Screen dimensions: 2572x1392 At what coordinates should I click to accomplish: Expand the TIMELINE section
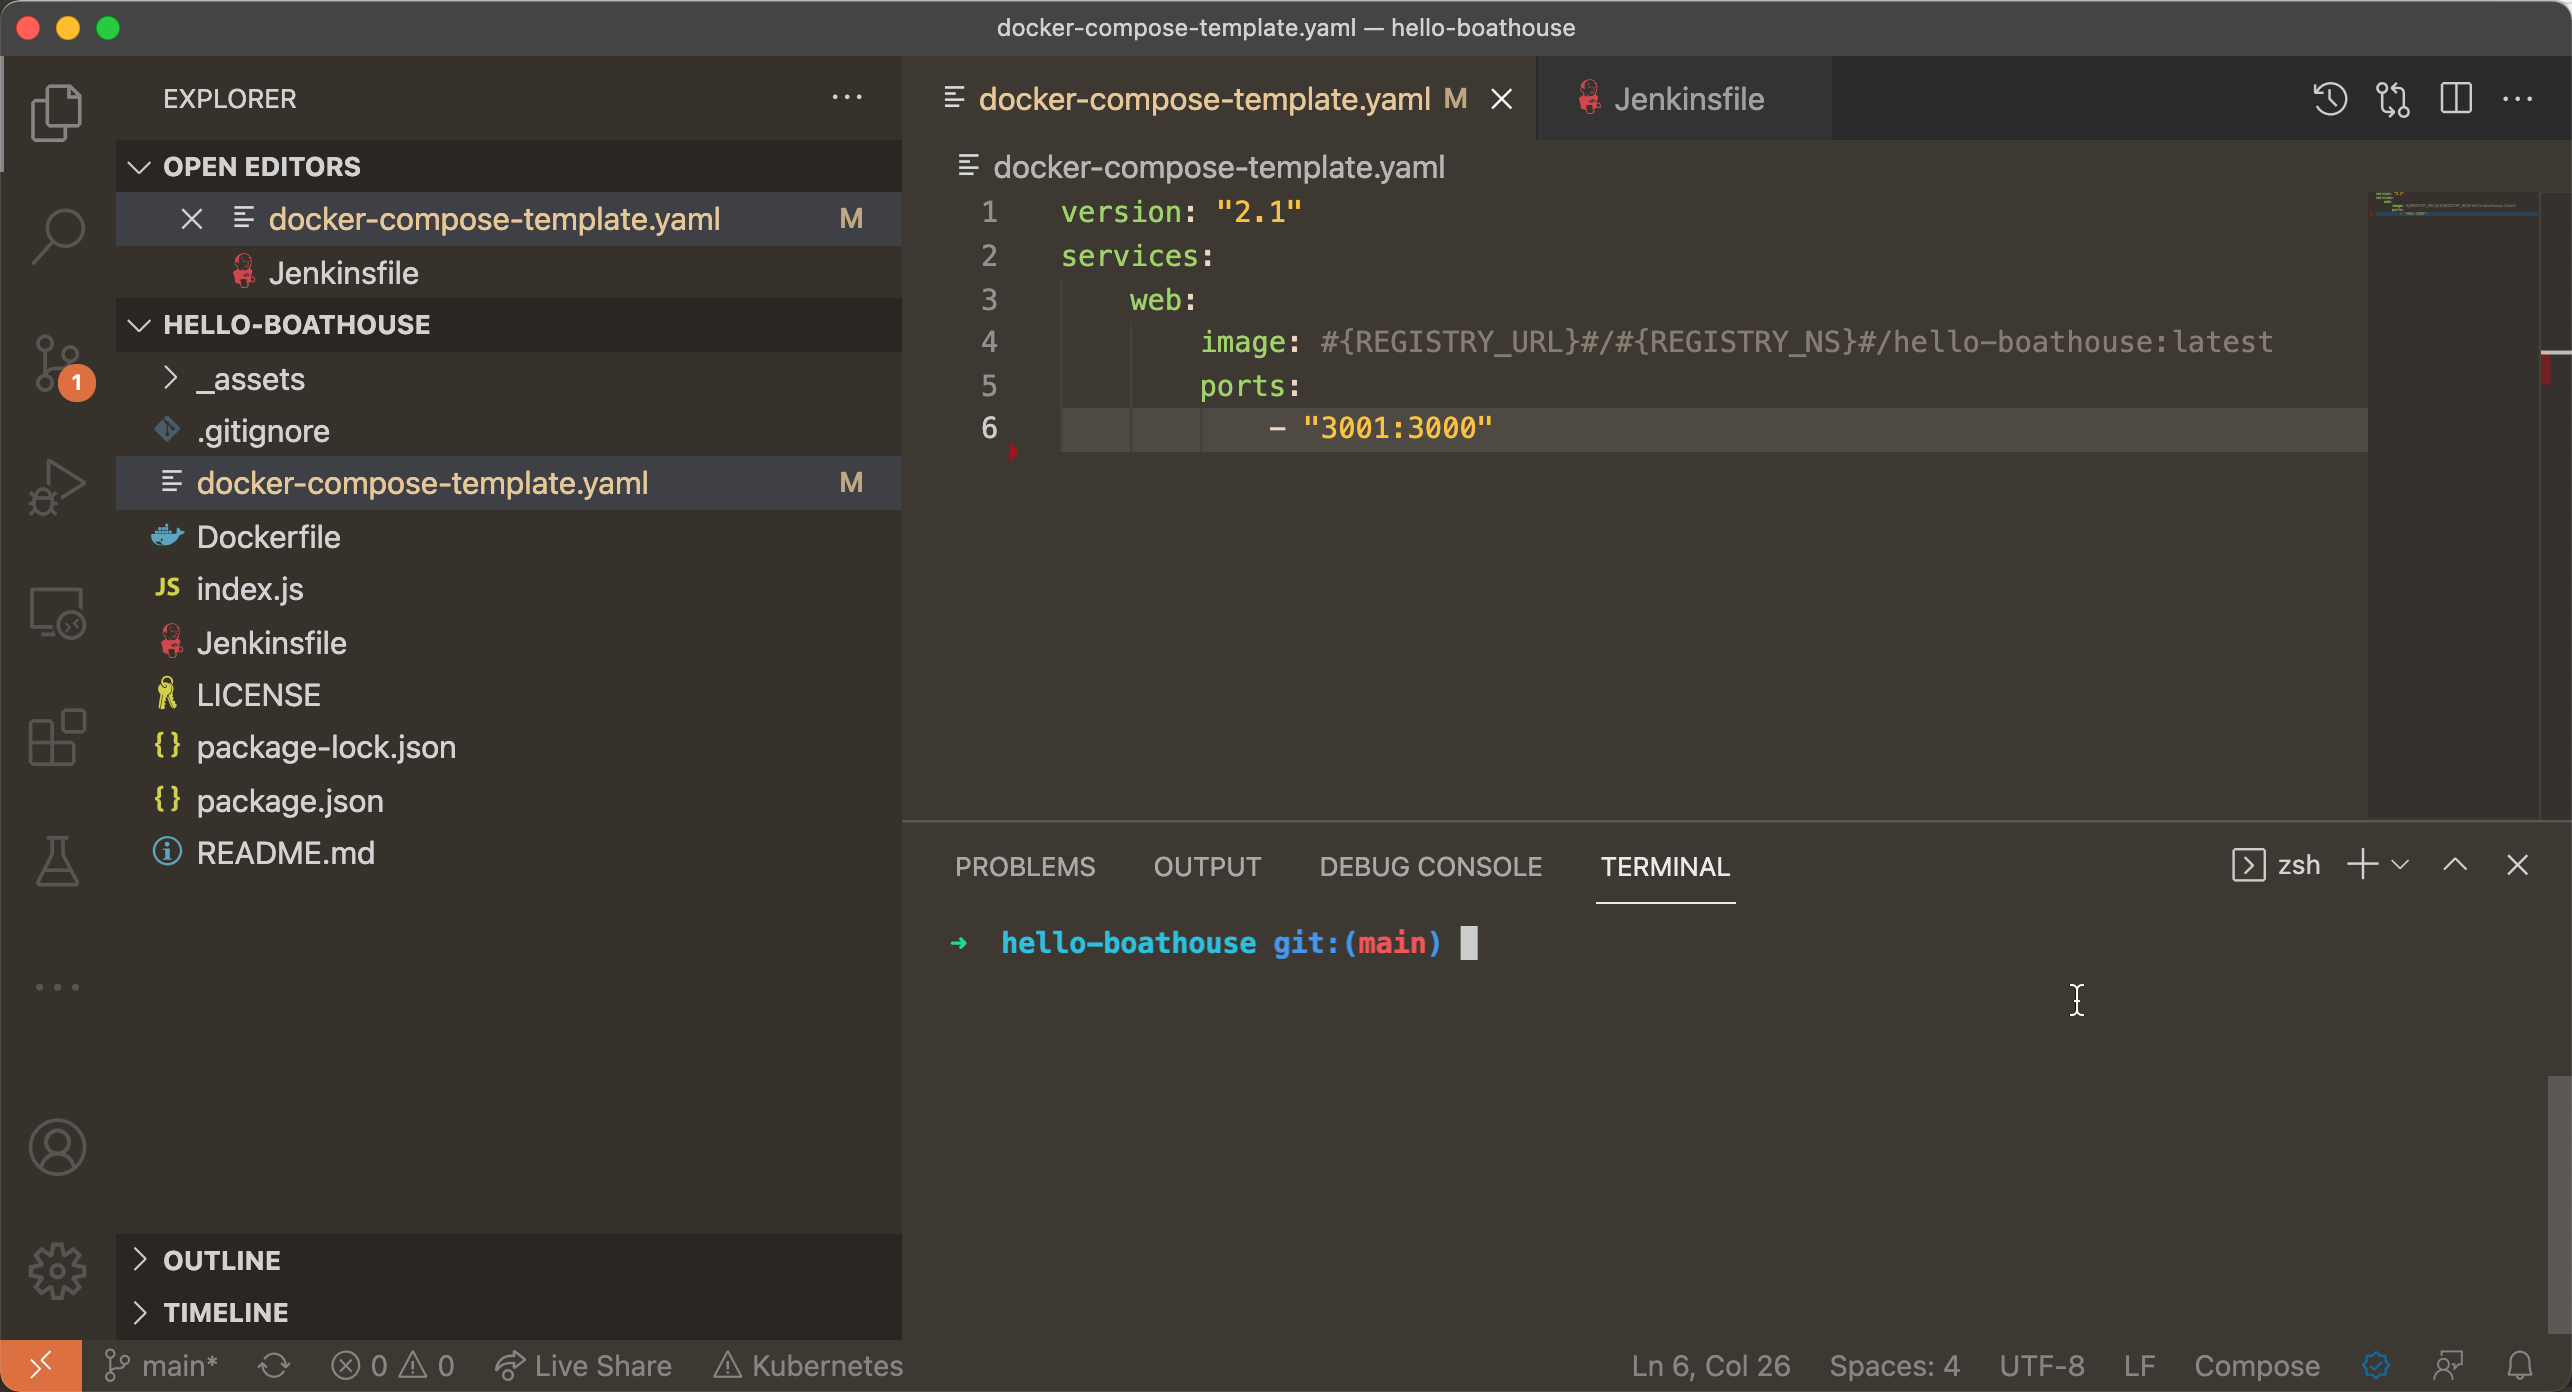click(509, 1313)
